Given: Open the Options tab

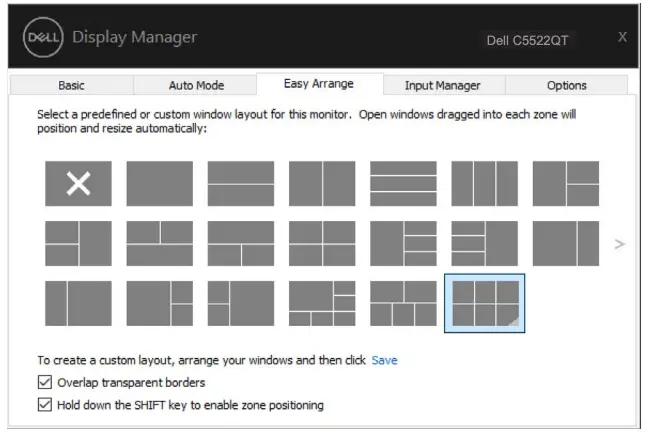Looking at the screenshot, I should click(x=566, y=86).
